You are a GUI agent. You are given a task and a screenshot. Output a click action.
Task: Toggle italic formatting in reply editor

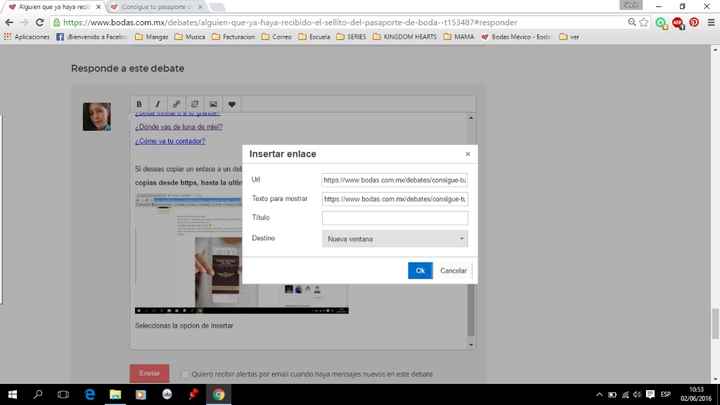click(x=158, y=104)
